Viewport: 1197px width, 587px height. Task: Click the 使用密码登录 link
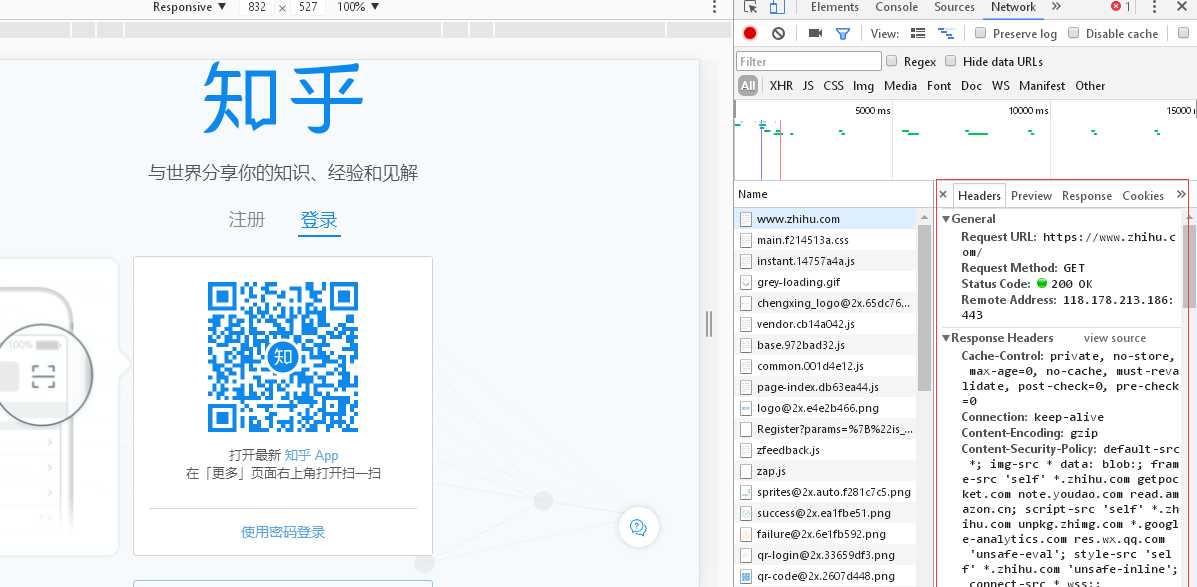(x=283, y=532)
